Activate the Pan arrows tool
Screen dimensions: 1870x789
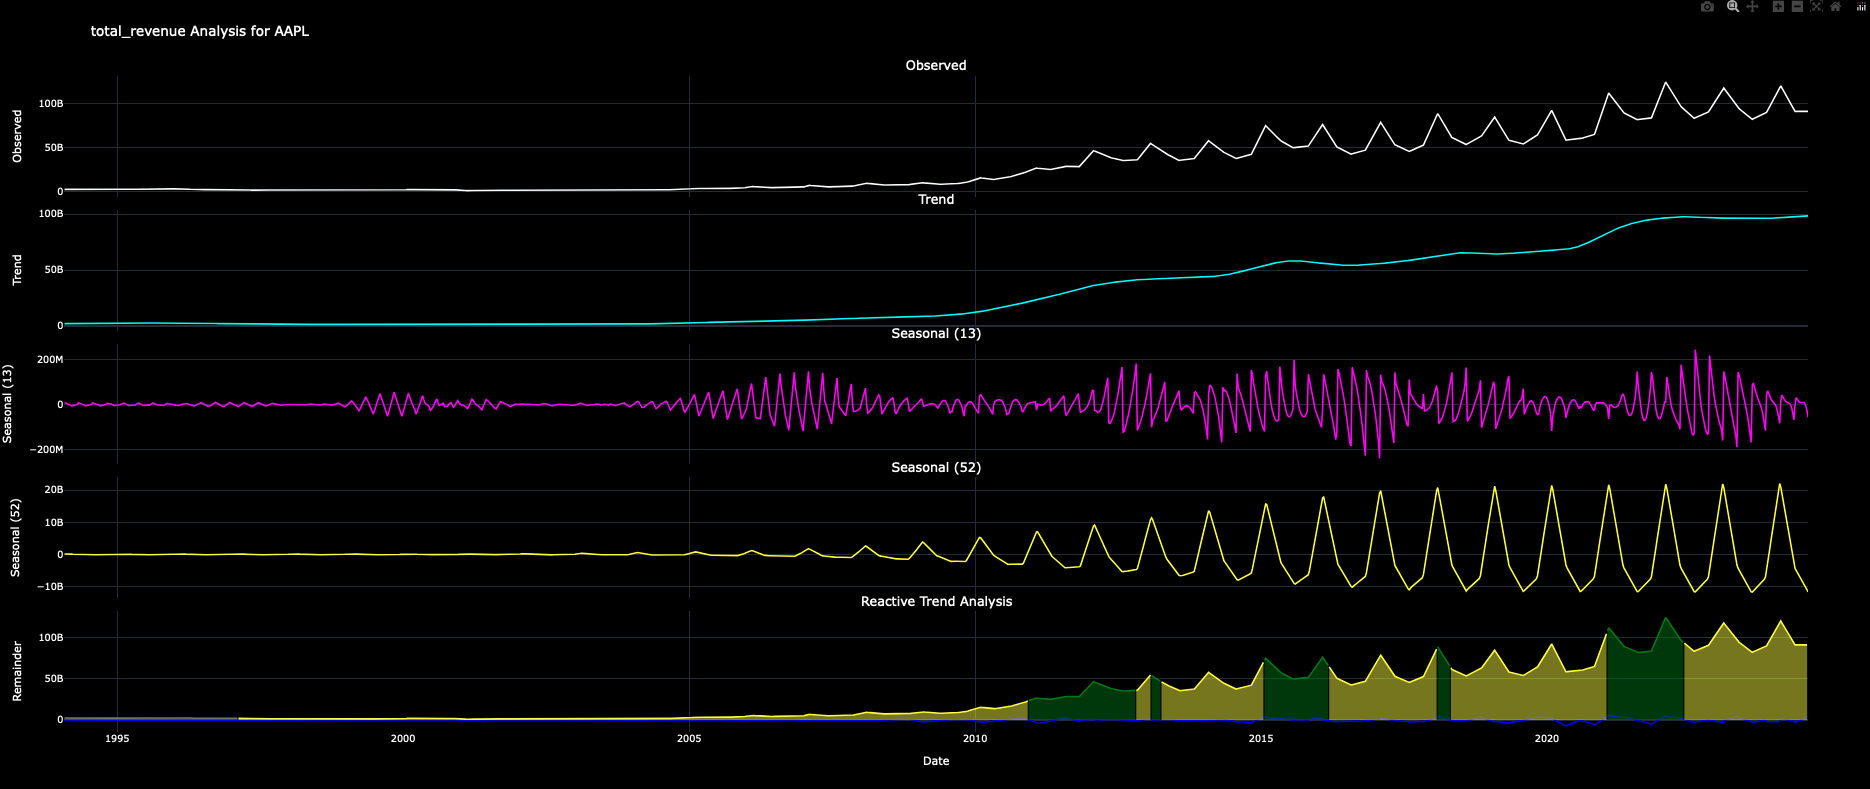1752,7
